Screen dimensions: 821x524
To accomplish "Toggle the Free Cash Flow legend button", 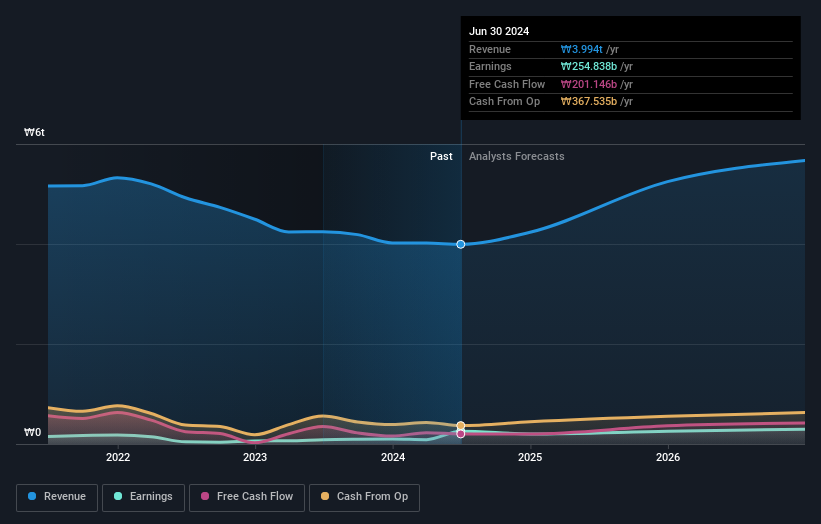I will 247,497.
